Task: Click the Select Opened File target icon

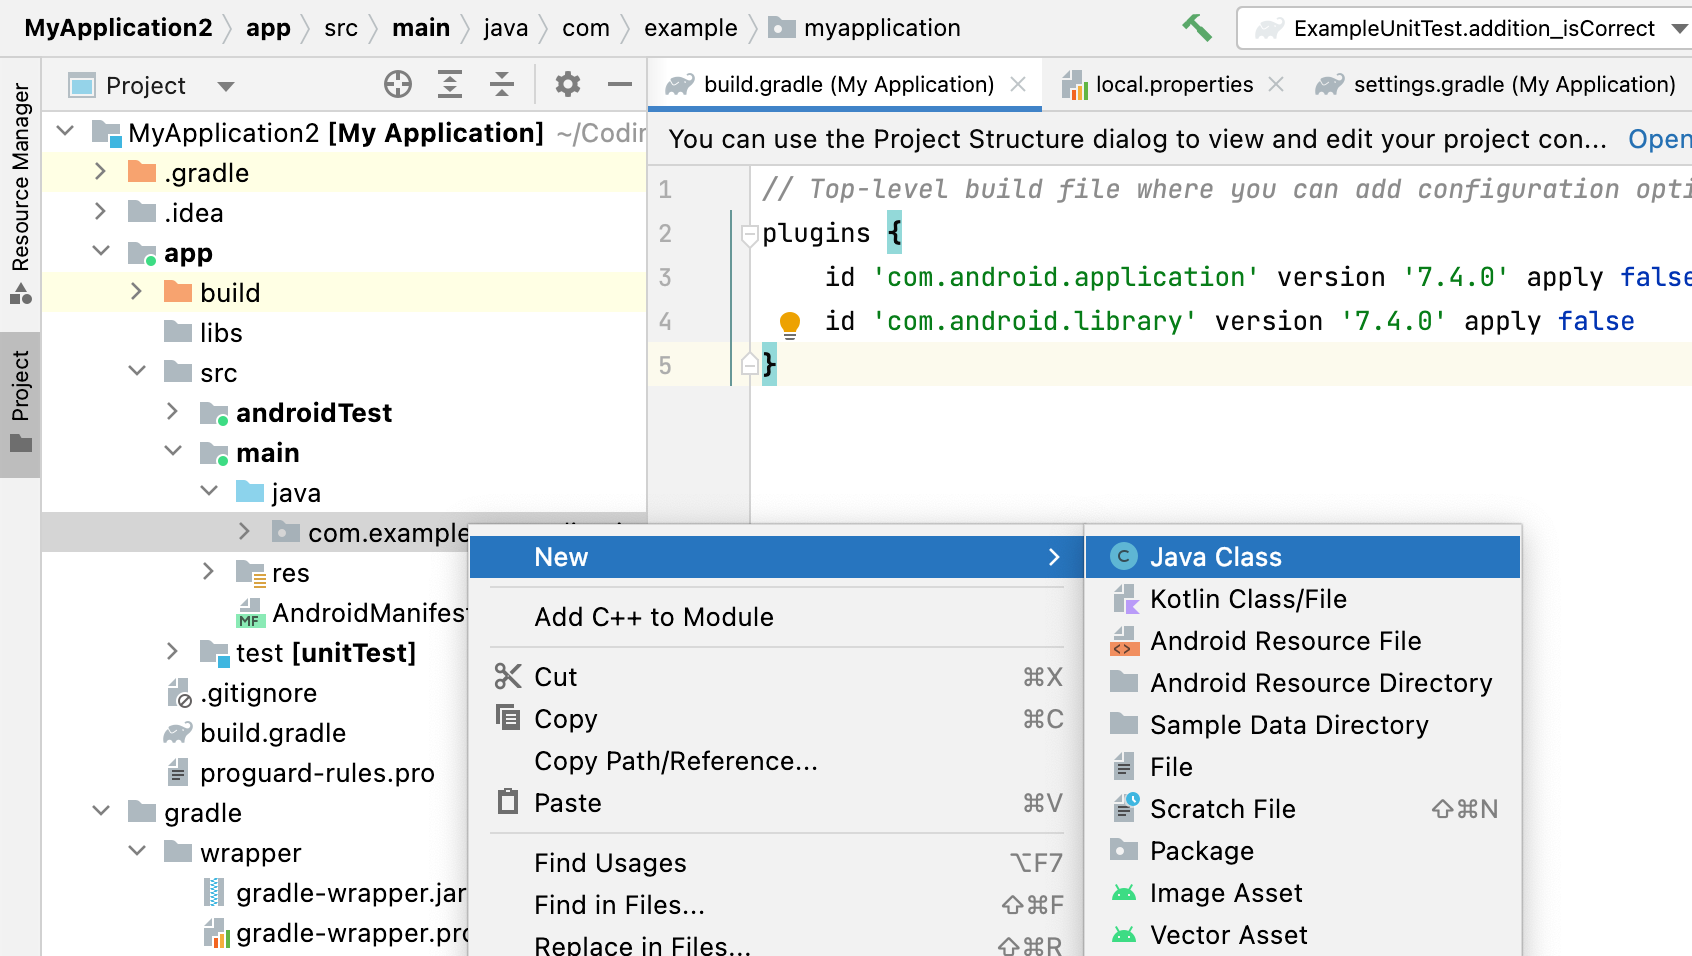Action: (x=398, y=85)
